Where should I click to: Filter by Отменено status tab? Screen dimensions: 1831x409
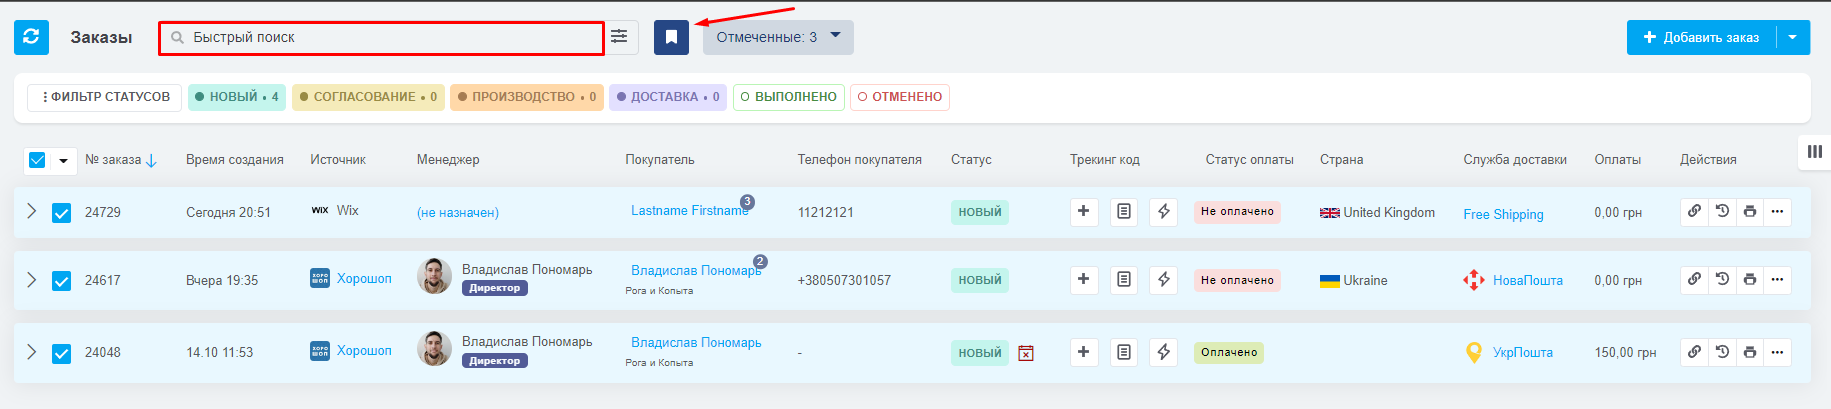[x=900, y=97]
